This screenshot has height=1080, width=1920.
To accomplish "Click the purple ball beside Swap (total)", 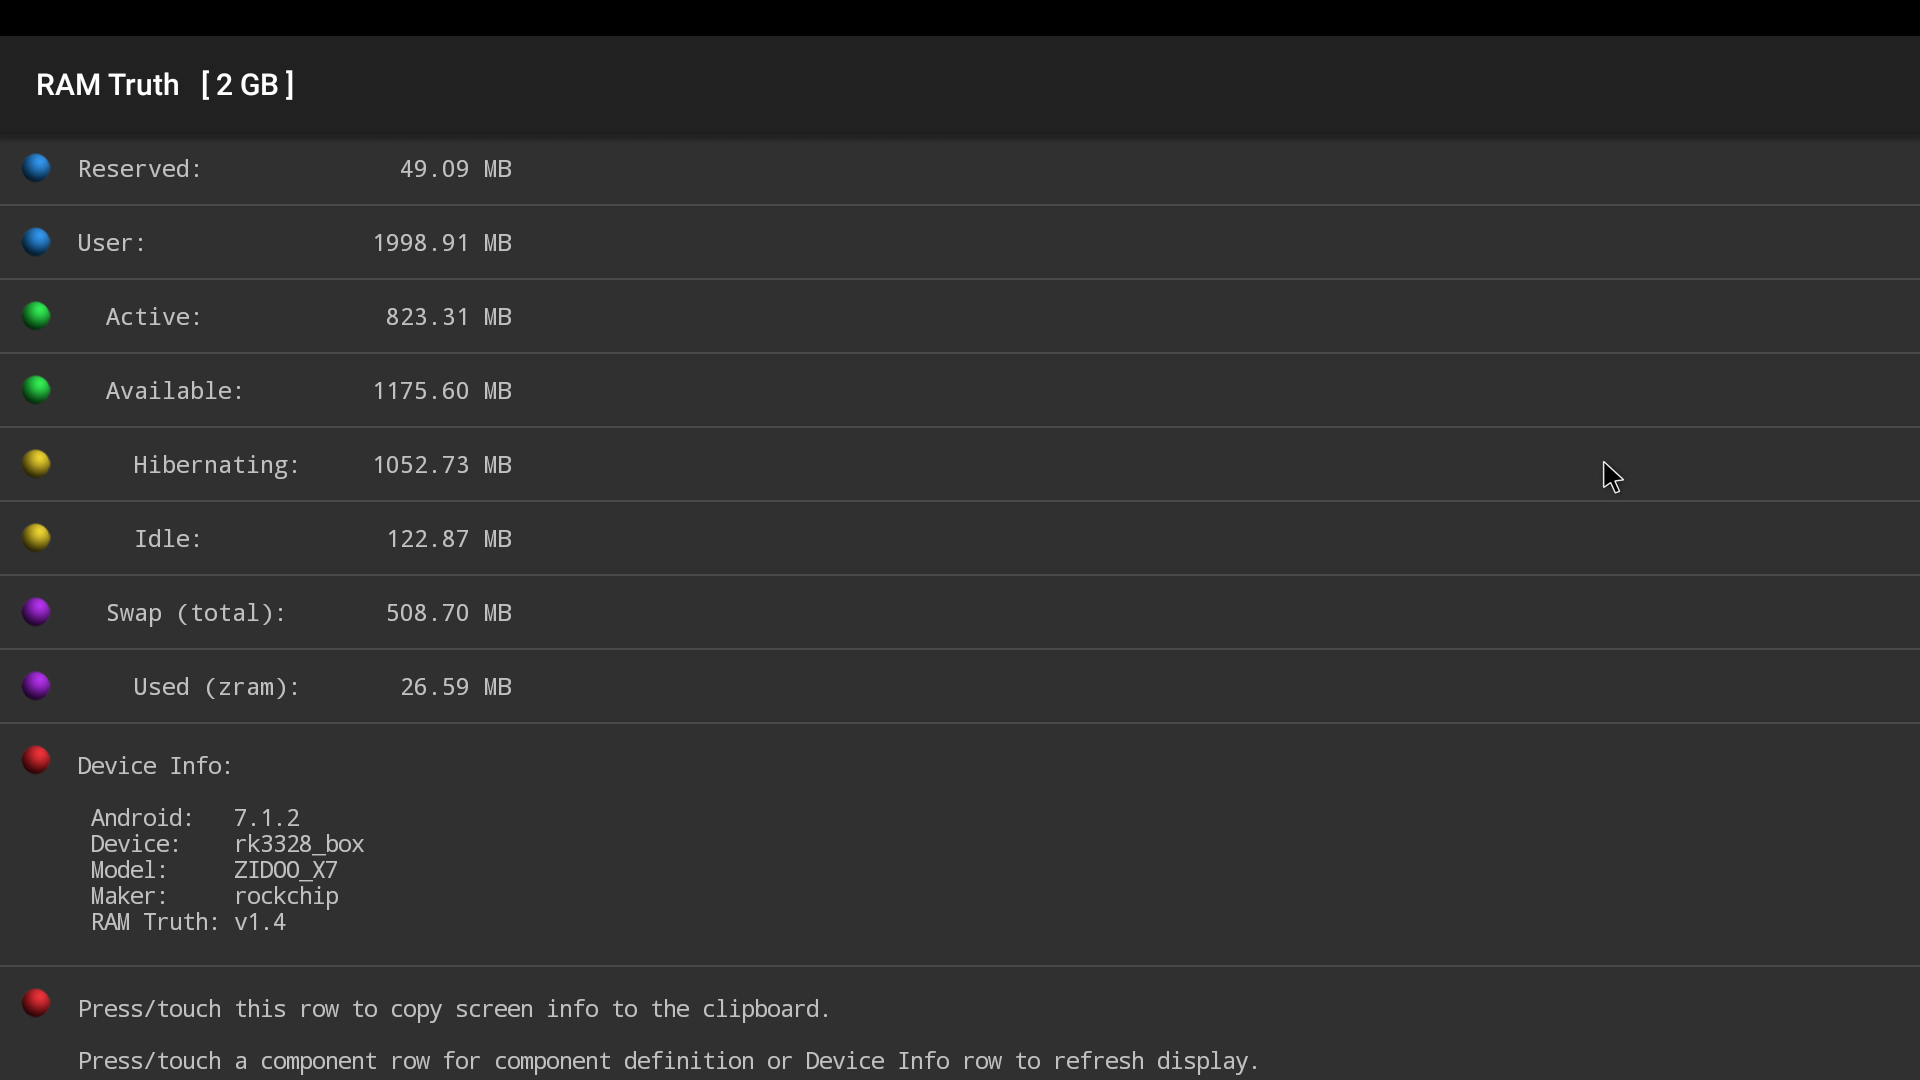I will [37, 612].
